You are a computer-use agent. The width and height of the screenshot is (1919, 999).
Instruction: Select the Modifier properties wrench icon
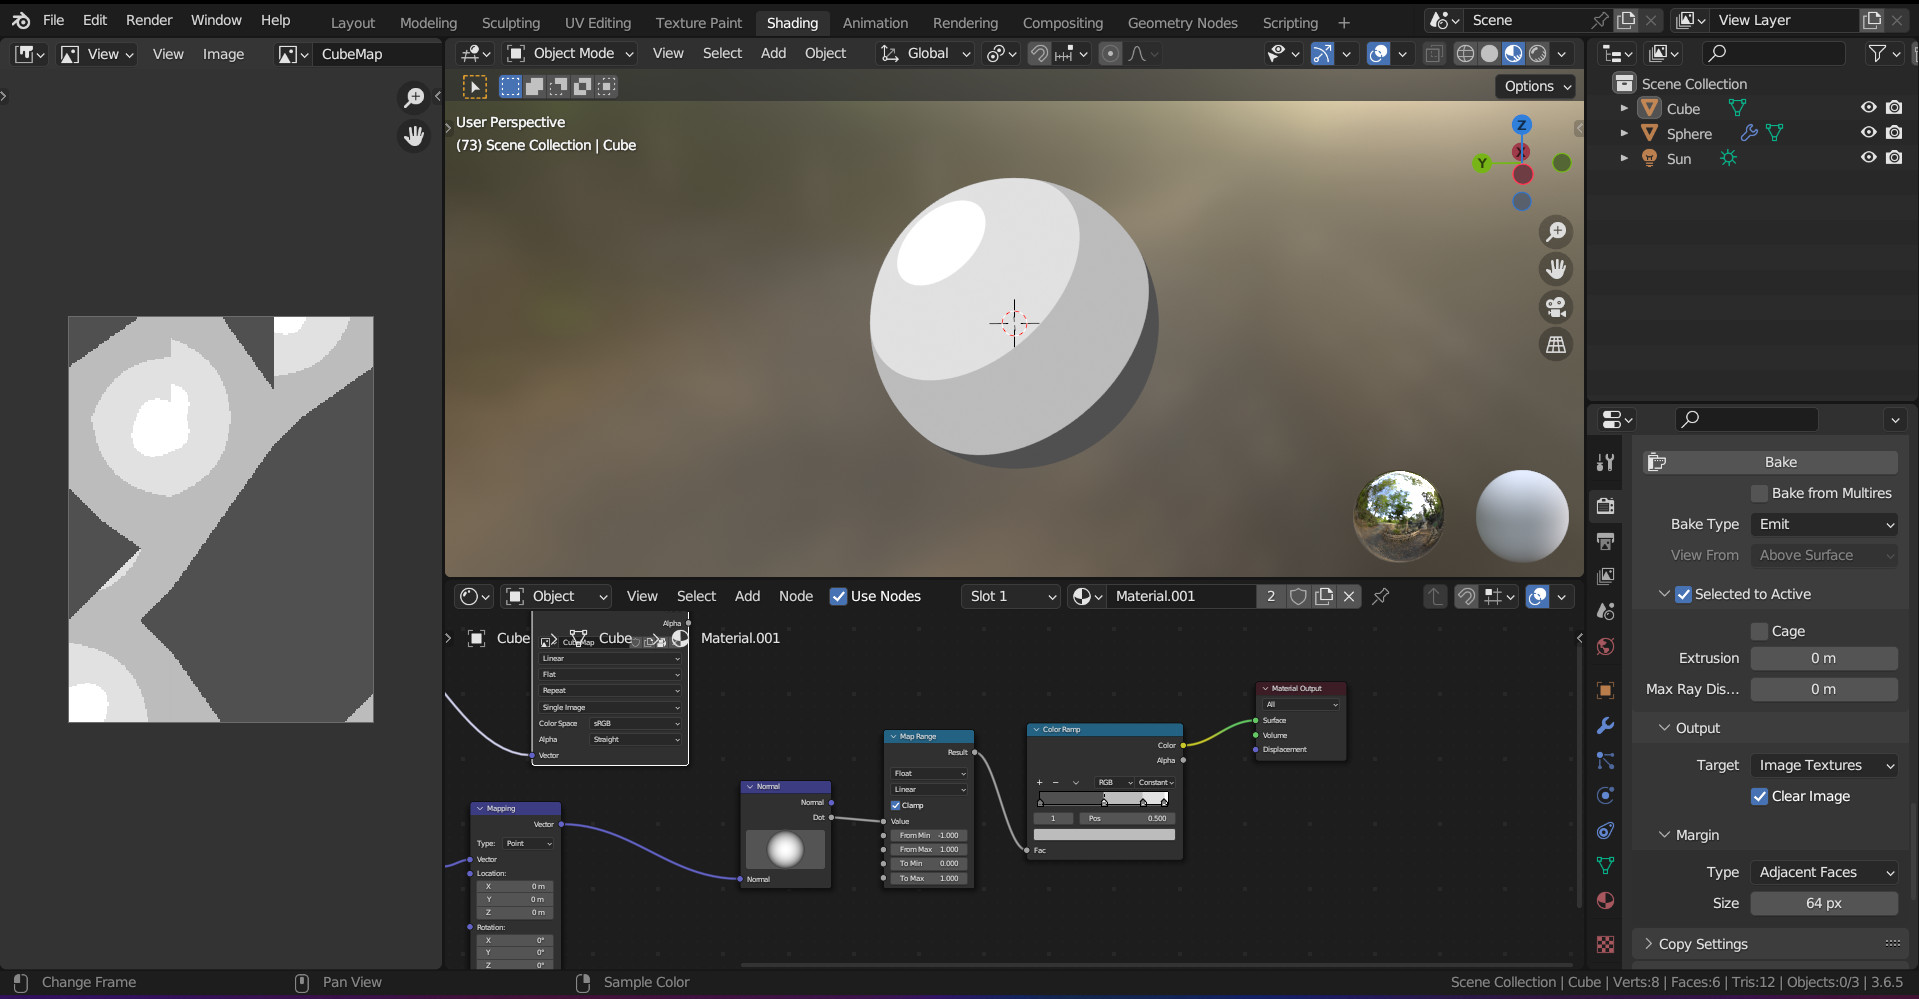point(1605,725)
